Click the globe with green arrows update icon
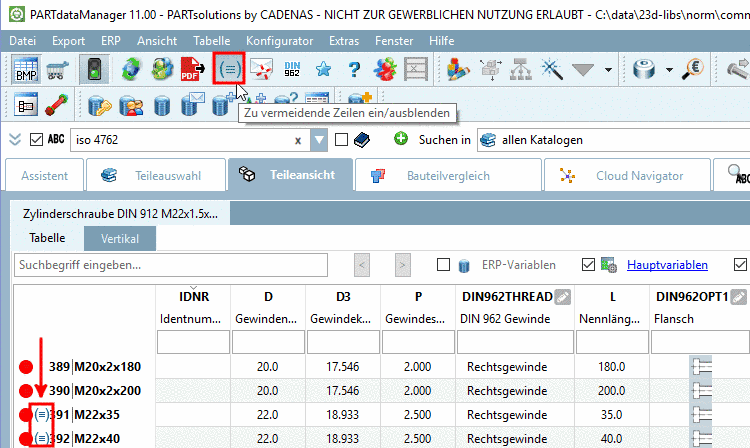Viewport: 750px width, 448px height. pyautogui.click(x=131, y=70)
